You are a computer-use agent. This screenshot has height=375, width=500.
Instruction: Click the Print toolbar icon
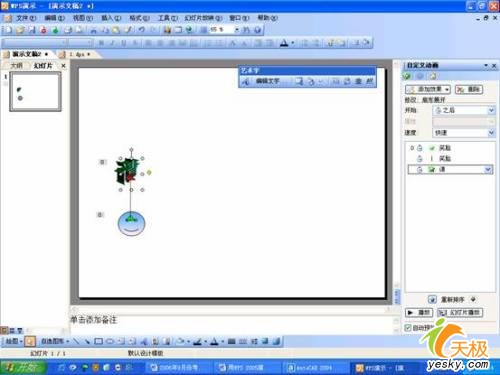tap(68, 30)
